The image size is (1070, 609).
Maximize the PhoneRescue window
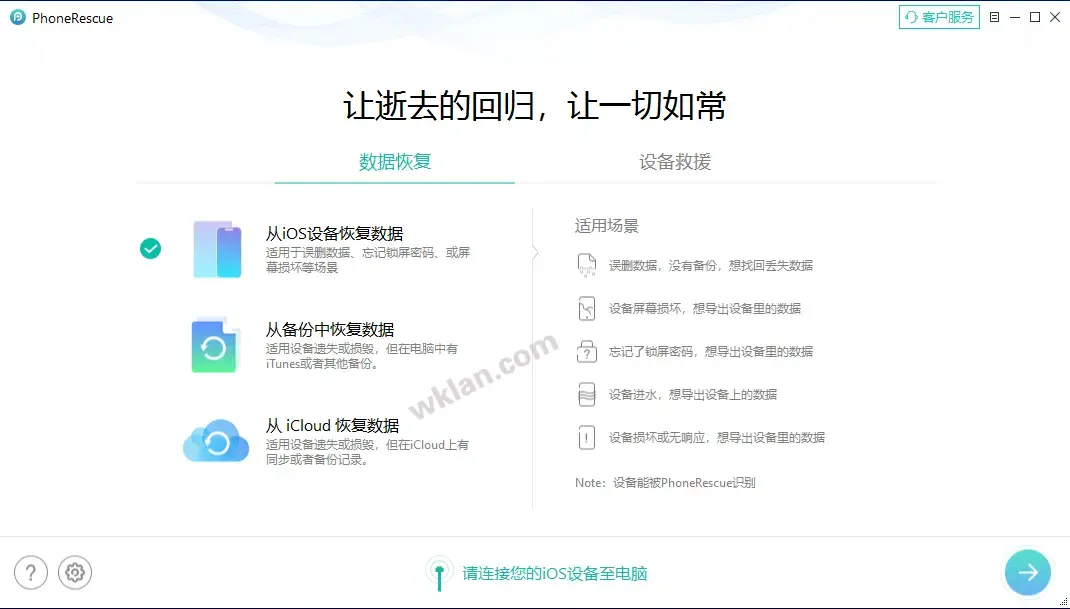click(x=1035, y=17)
